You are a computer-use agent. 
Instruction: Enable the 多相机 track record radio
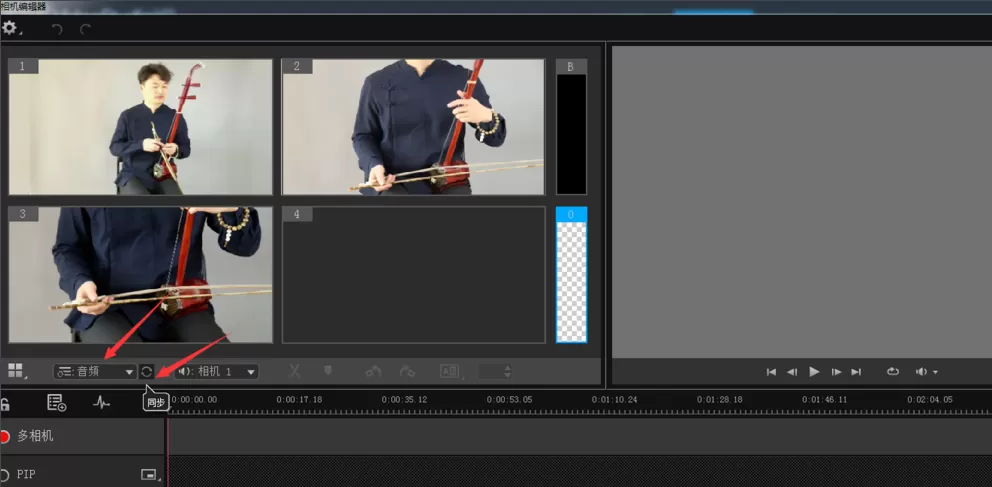(5, 436)
